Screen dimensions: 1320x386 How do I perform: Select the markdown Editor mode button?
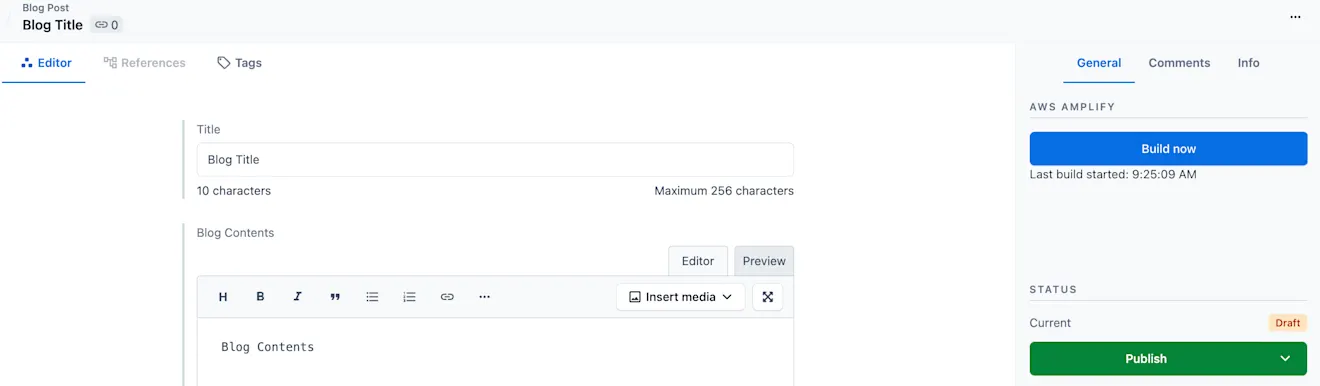pos(698,261)
